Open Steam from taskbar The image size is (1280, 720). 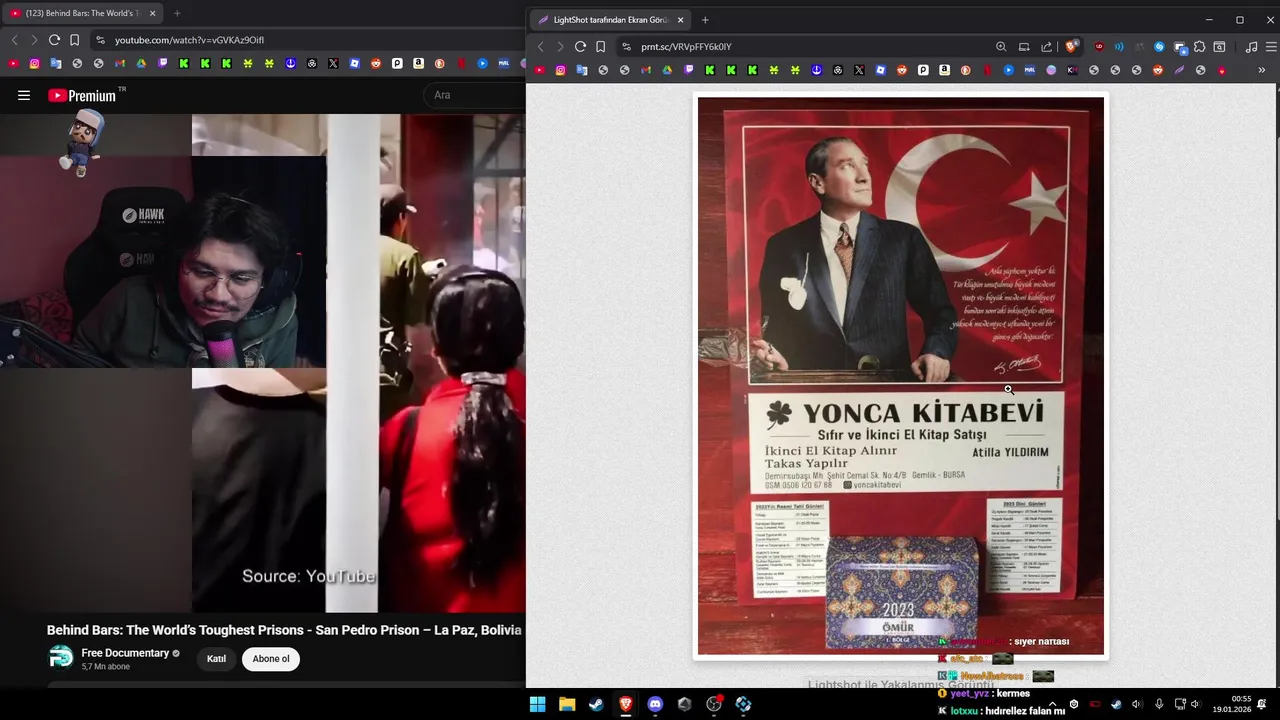click(596, 704)
